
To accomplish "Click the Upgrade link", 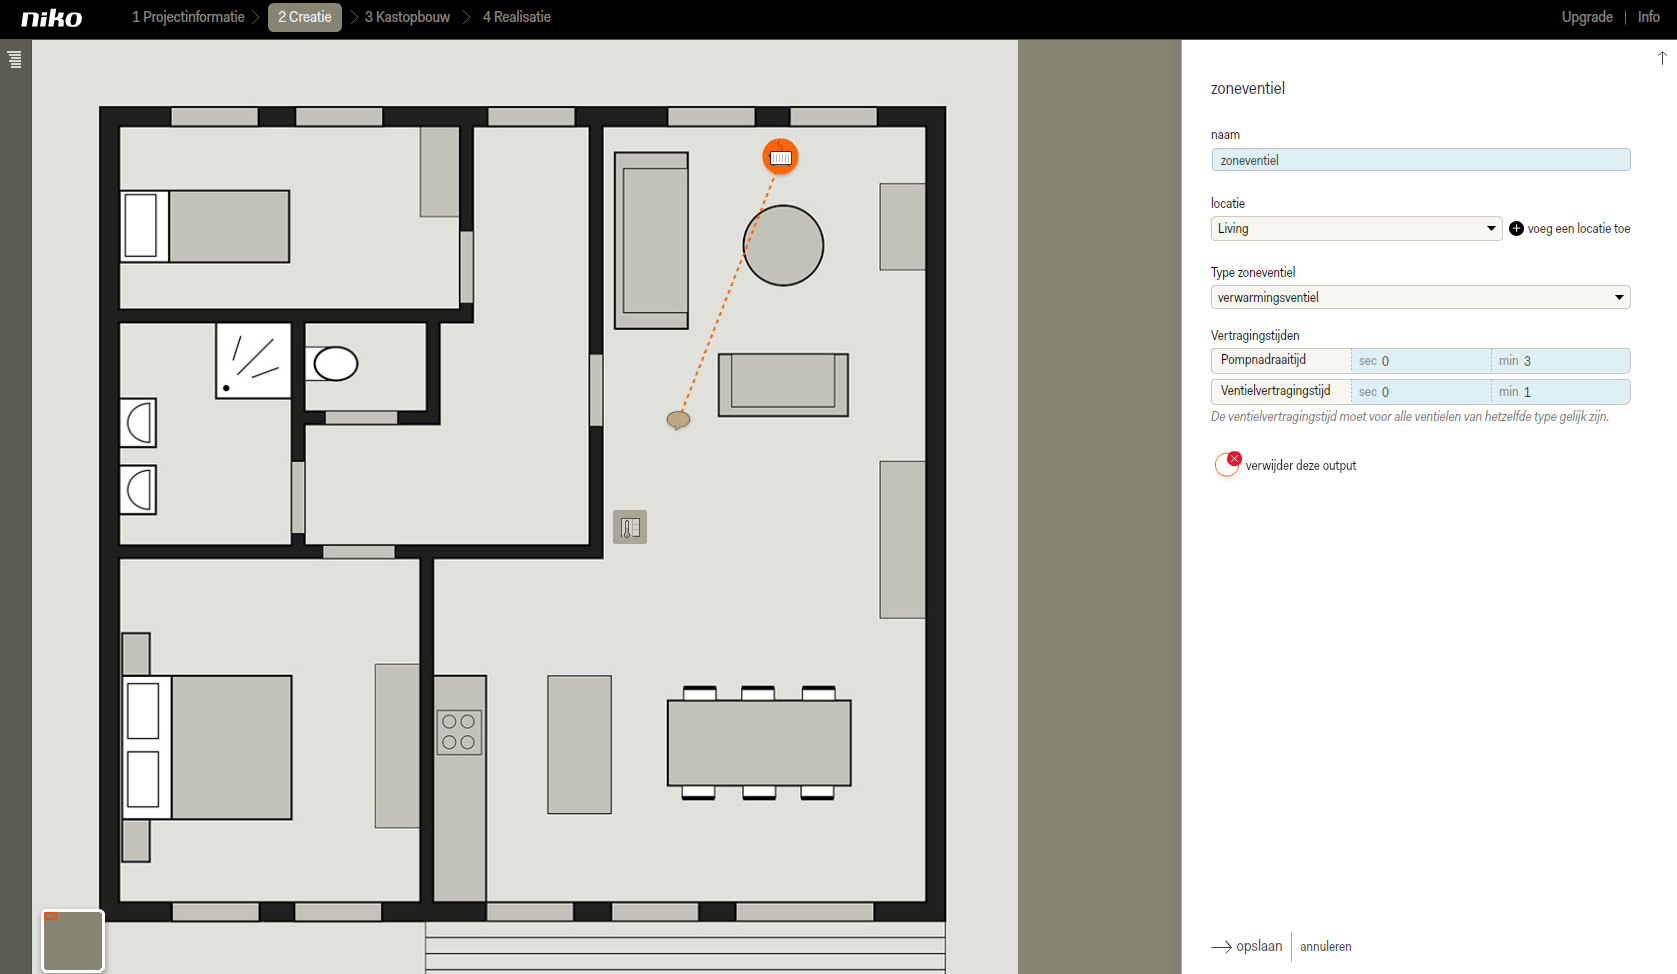I will [x=1587, y=17].
